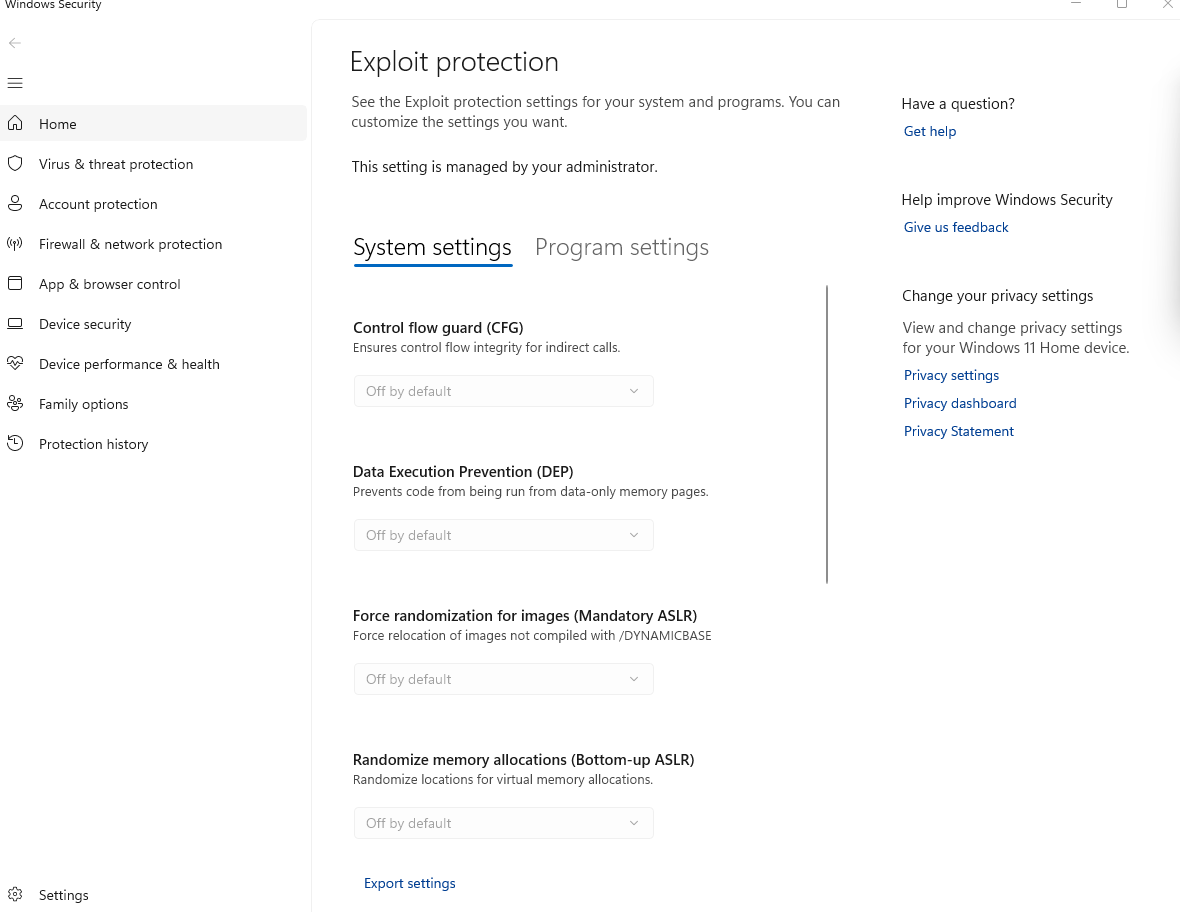Click the Device security laptop icon

15,324
